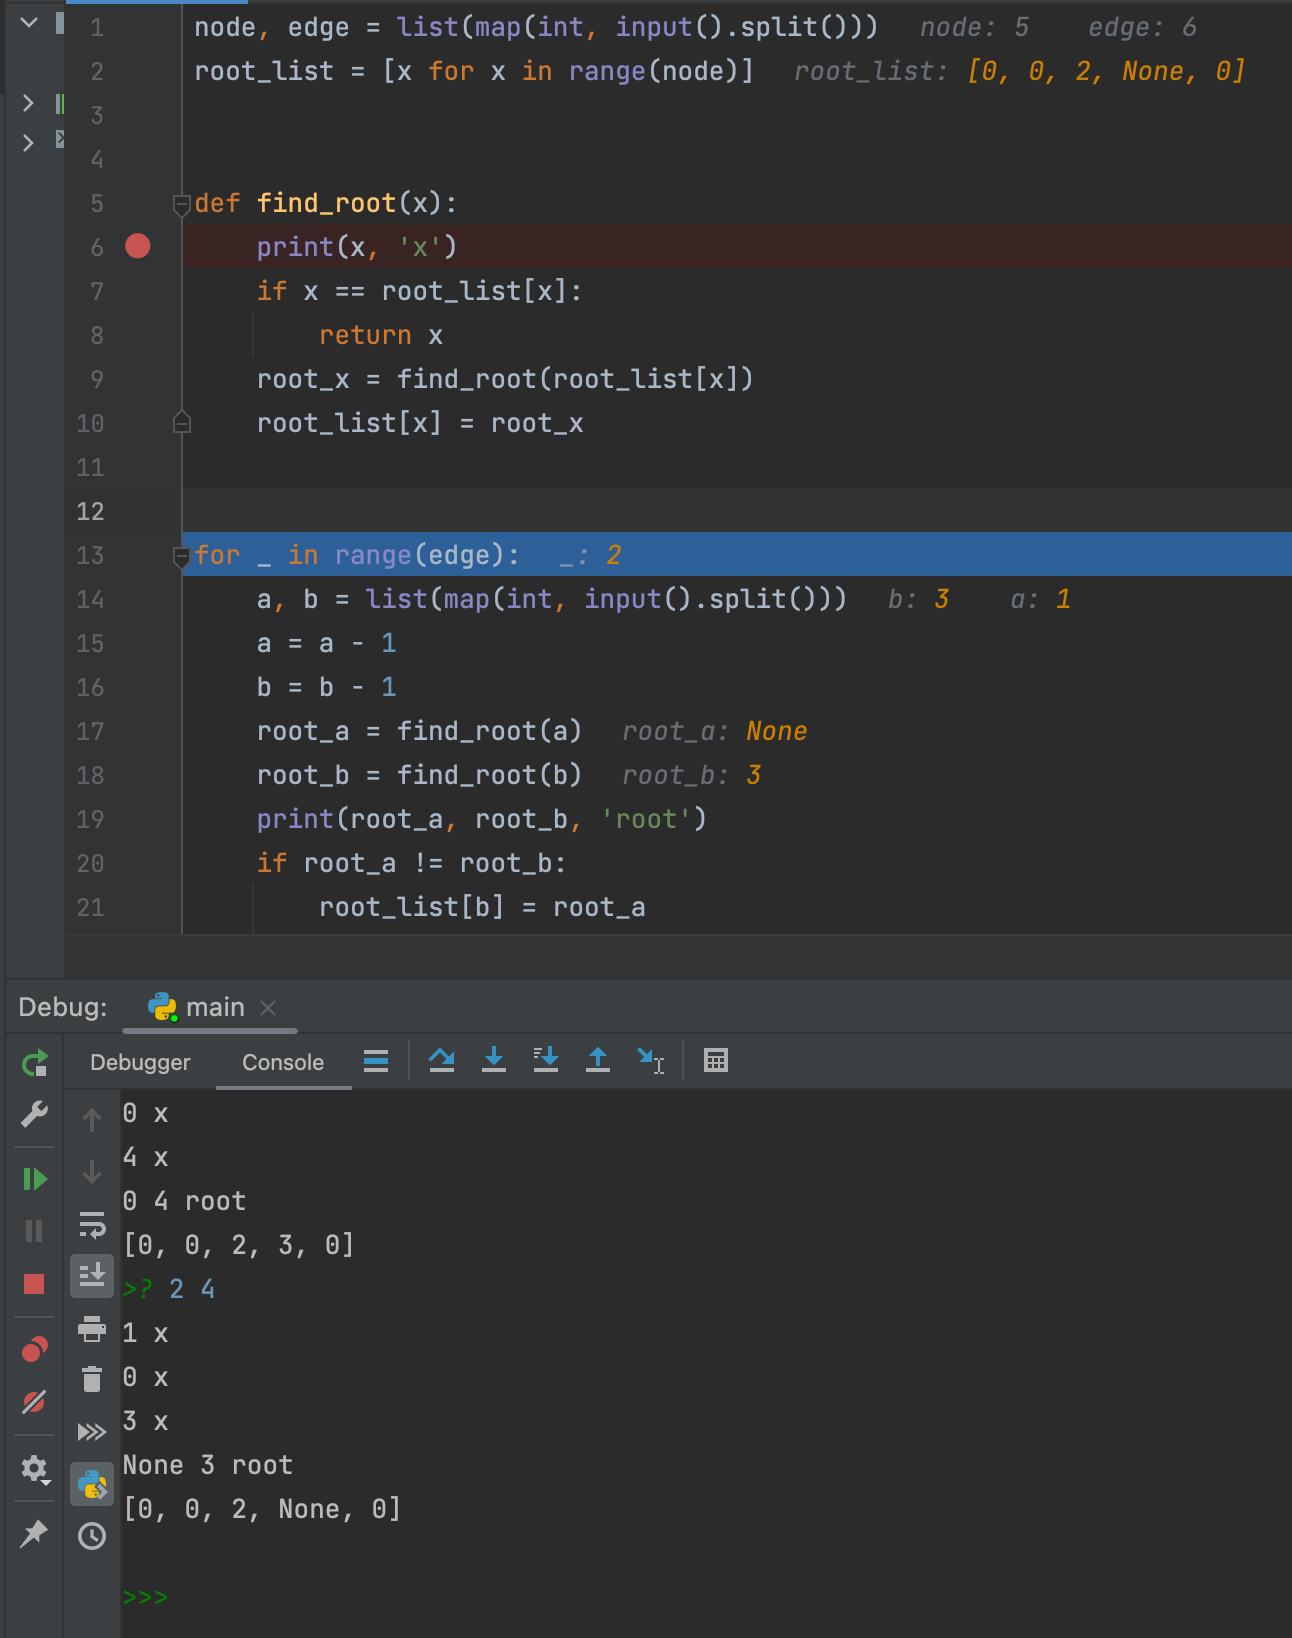Viewport: 1292px width, 1638px height.
Task: Toggle Python console prompt icon
Action: tap(92, 1484)
